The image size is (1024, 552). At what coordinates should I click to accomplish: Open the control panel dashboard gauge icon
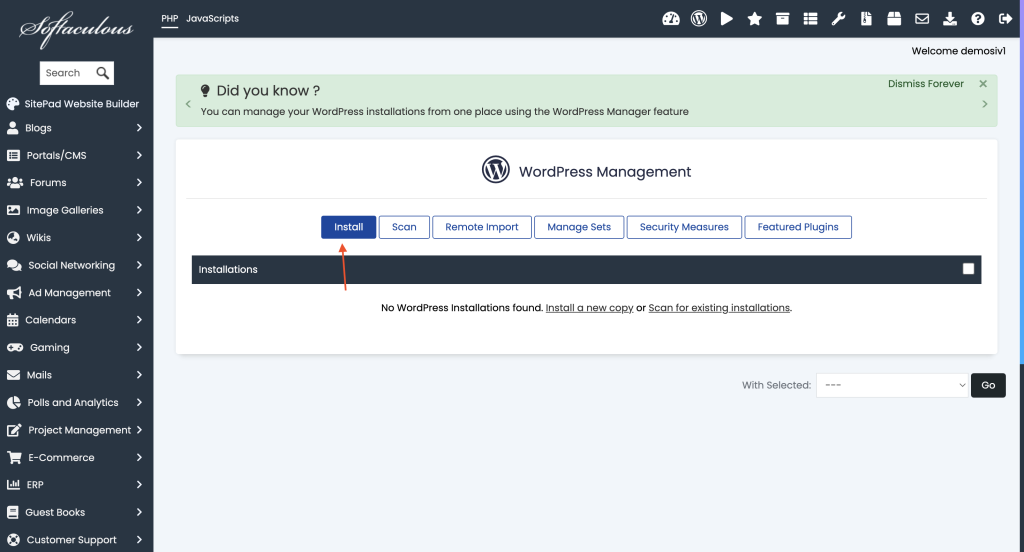(671, 19)
